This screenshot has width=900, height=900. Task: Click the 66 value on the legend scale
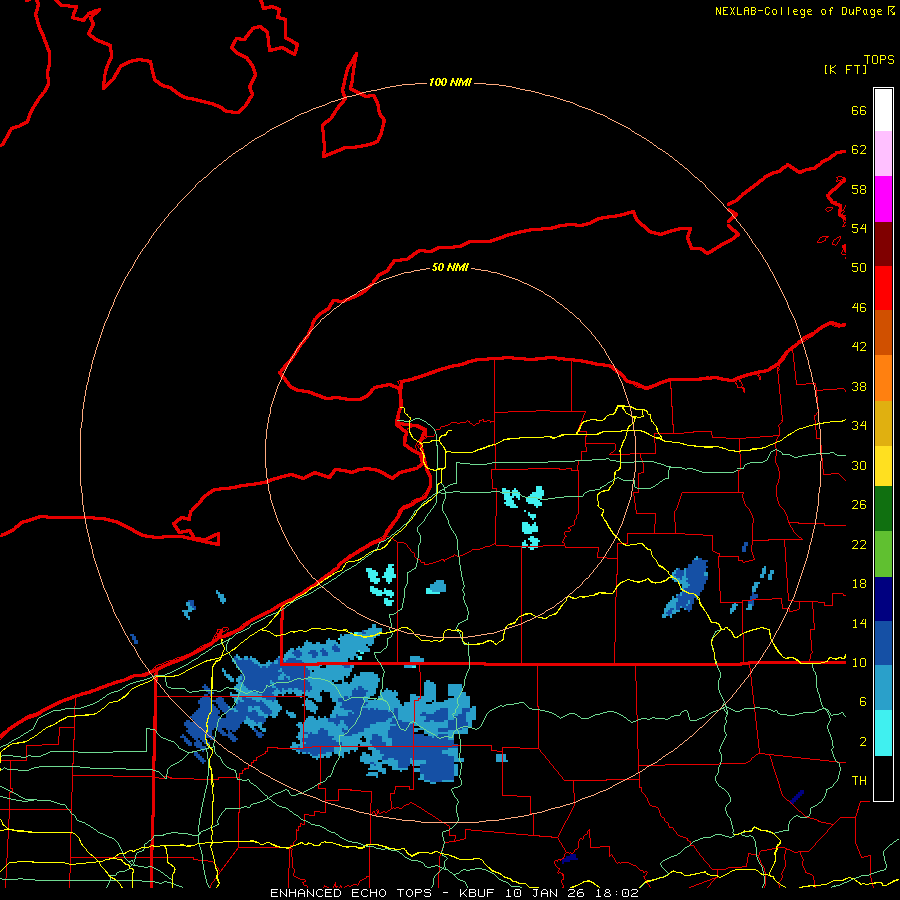pyautogui.click(x=859, y=110)
